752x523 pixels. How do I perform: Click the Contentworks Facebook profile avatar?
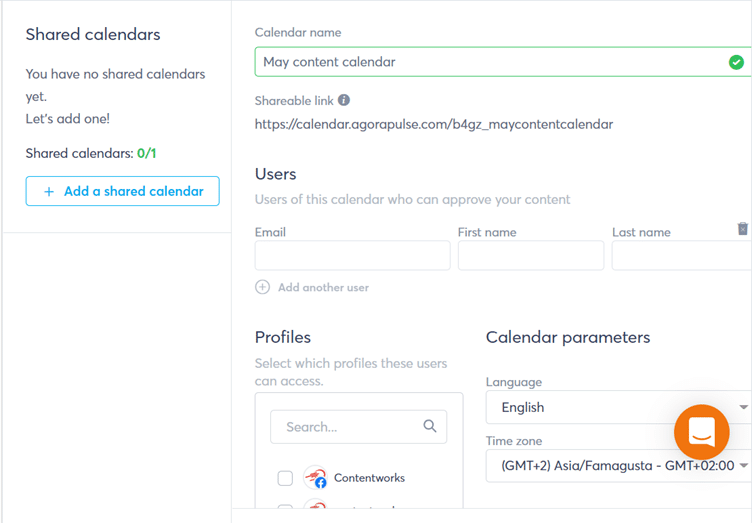coord(316,478)
